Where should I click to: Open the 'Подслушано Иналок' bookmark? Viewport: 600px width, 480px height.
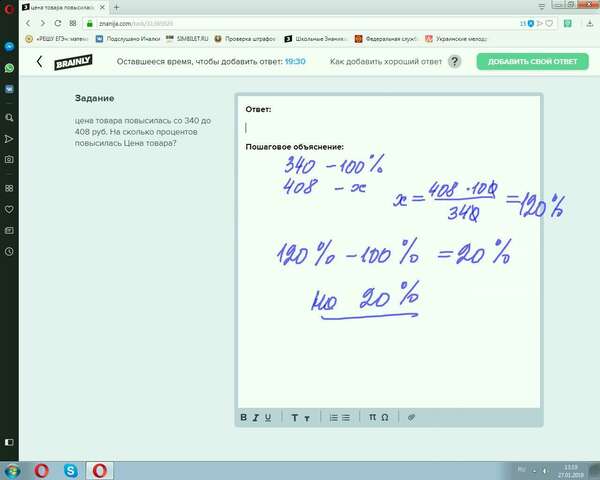click(128, 39)
